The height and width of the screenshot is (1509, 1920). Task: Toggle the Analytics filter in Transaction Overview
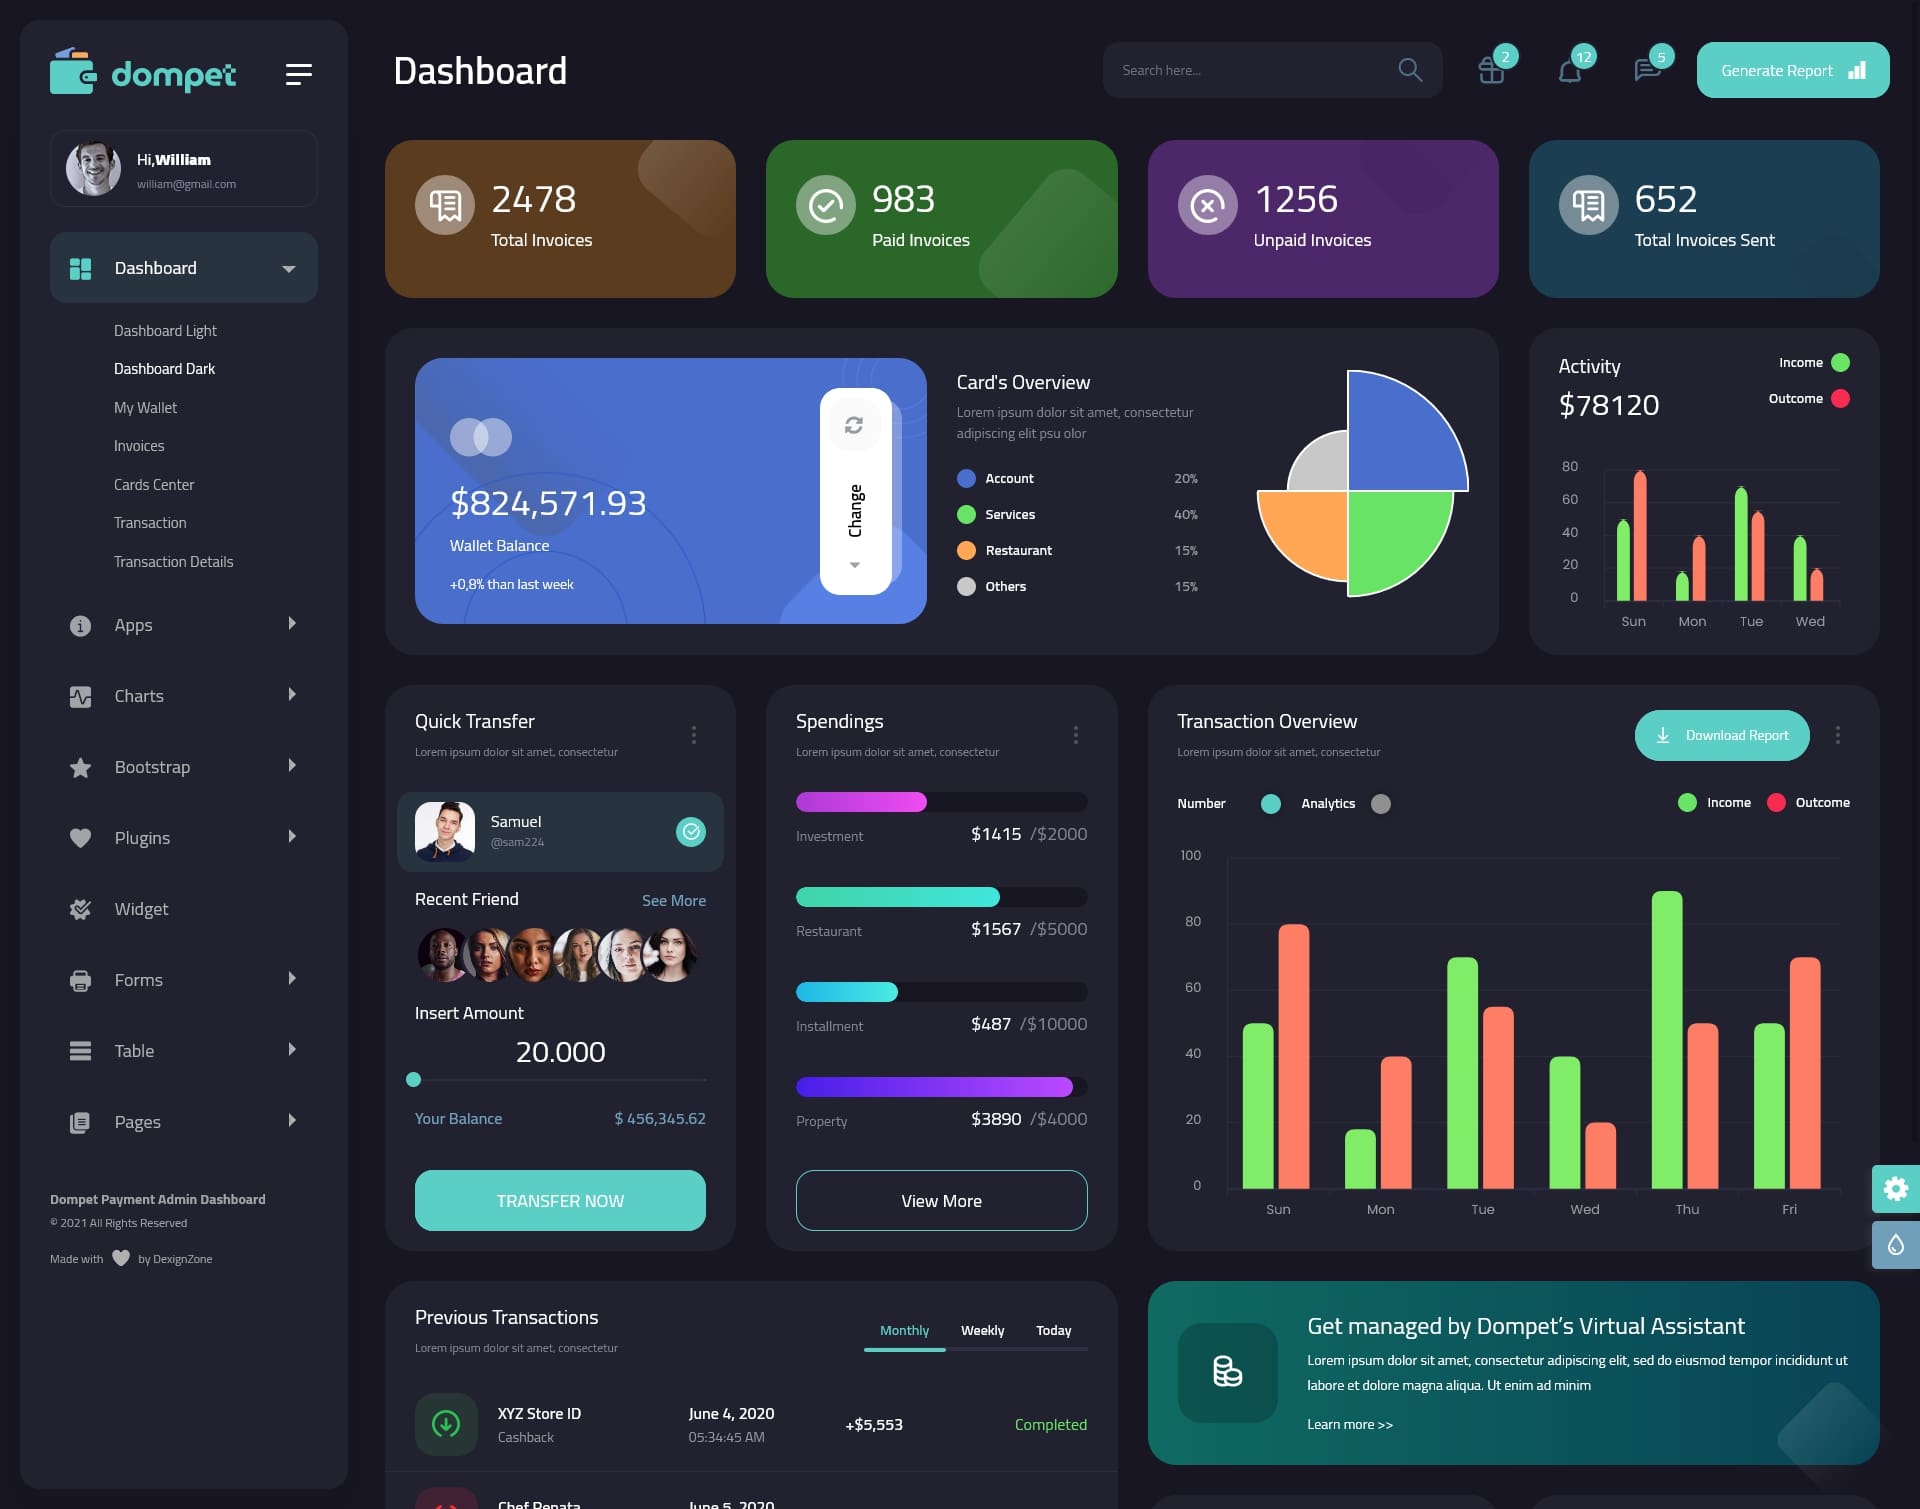tap(1379, 803)
